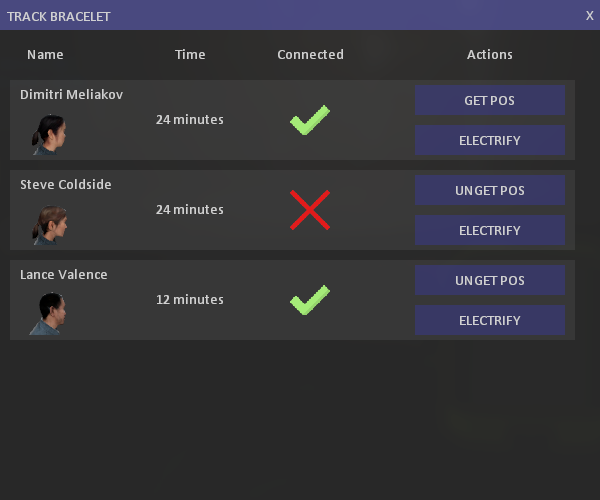This screenshot has height=500, width=600.
Task: Click Dimitri Meliakov's green connected checkmark
Action: pos(310,120)
